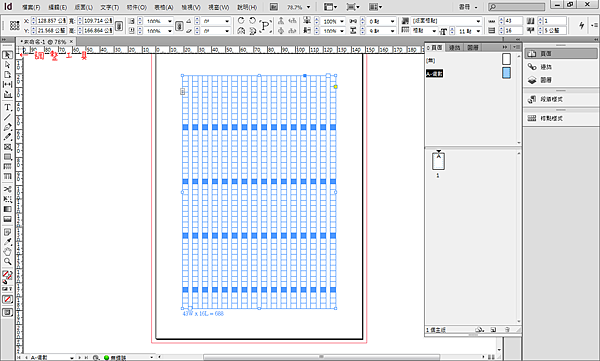This screenshot has height=361, width=600.
Task: Select the Vertical Grid tool
Action: (x=7, y=176)
